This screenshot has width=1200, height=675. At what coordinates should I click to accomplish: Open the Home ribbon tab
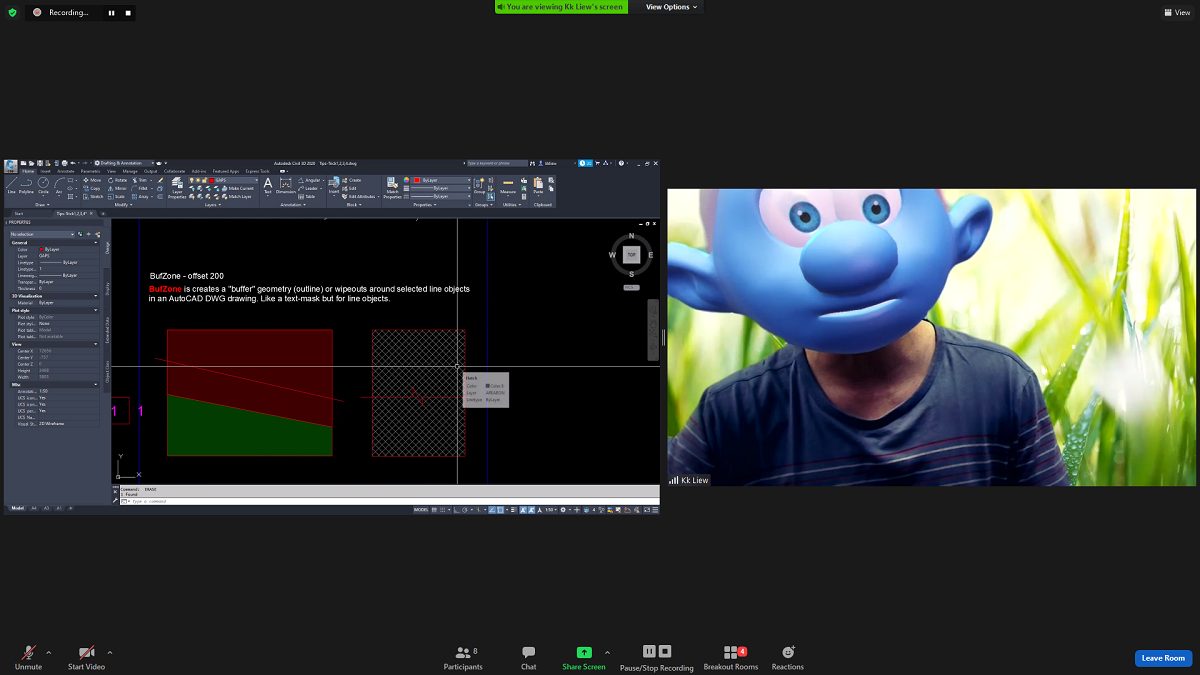point(28,171)
